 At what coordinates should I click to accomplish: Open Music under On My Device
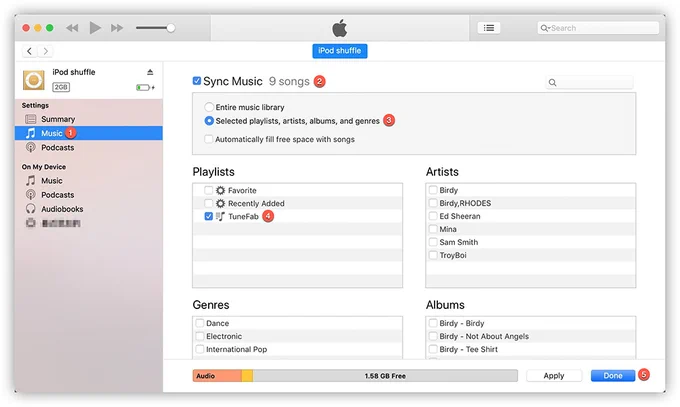click(88, 181)
